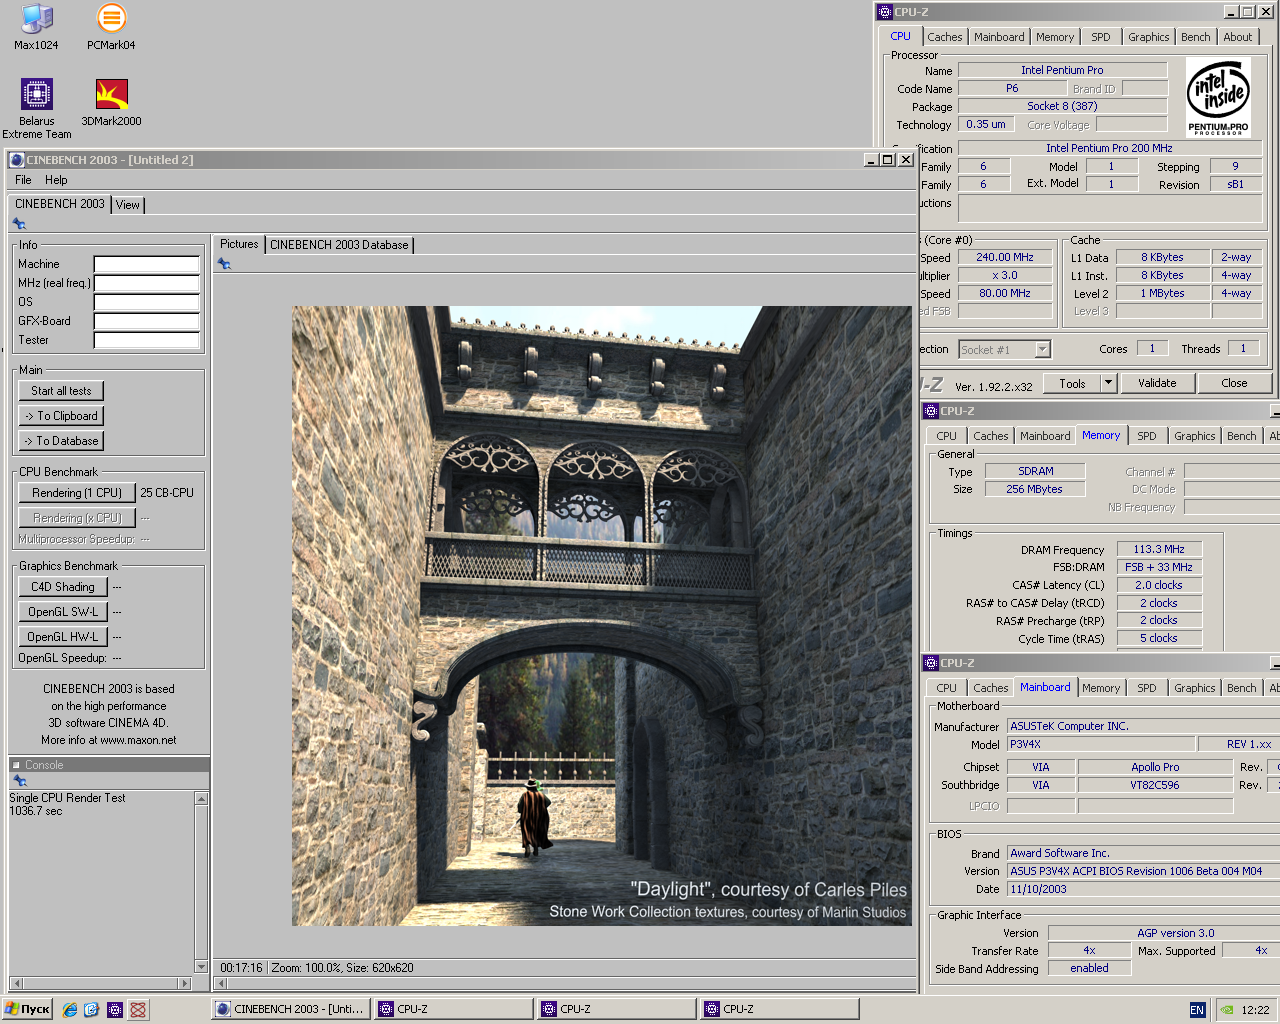Click the NVIDIA tray icon
This screenshot has height=1024, width=1280.
(x=1227, y=1010)
